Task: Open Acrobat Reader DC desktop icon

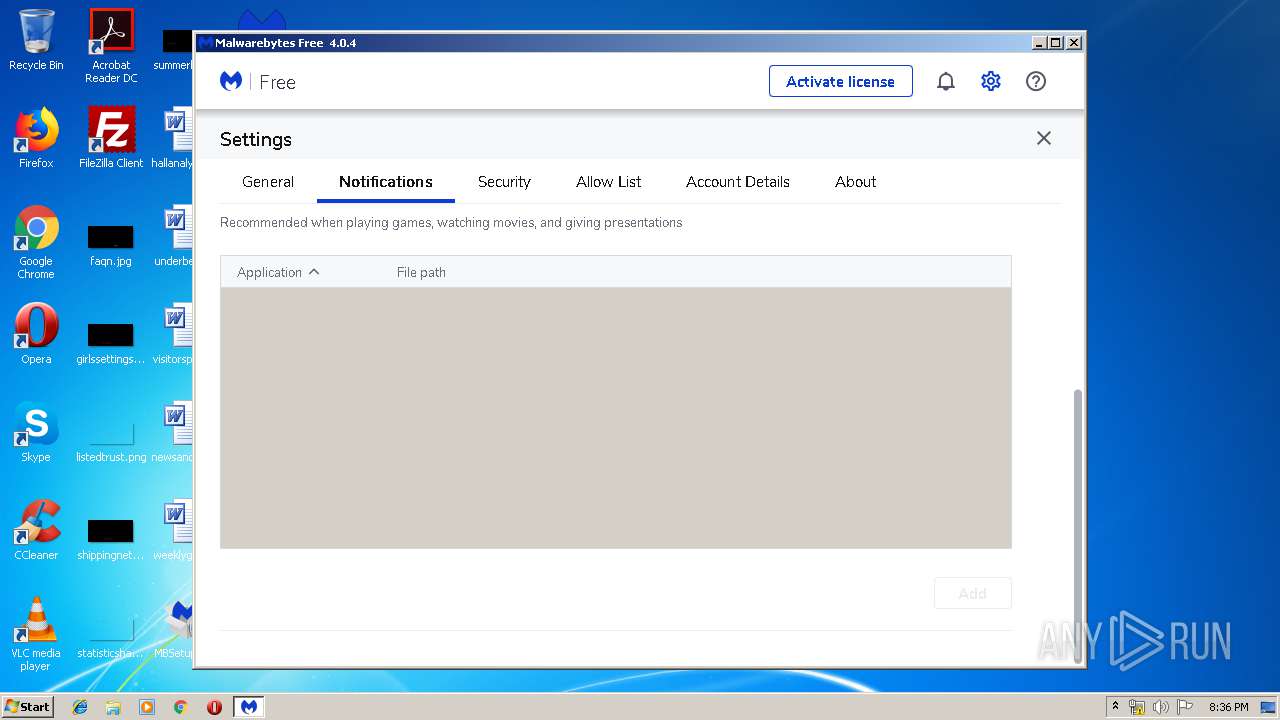Action: (x=111, y=46)
